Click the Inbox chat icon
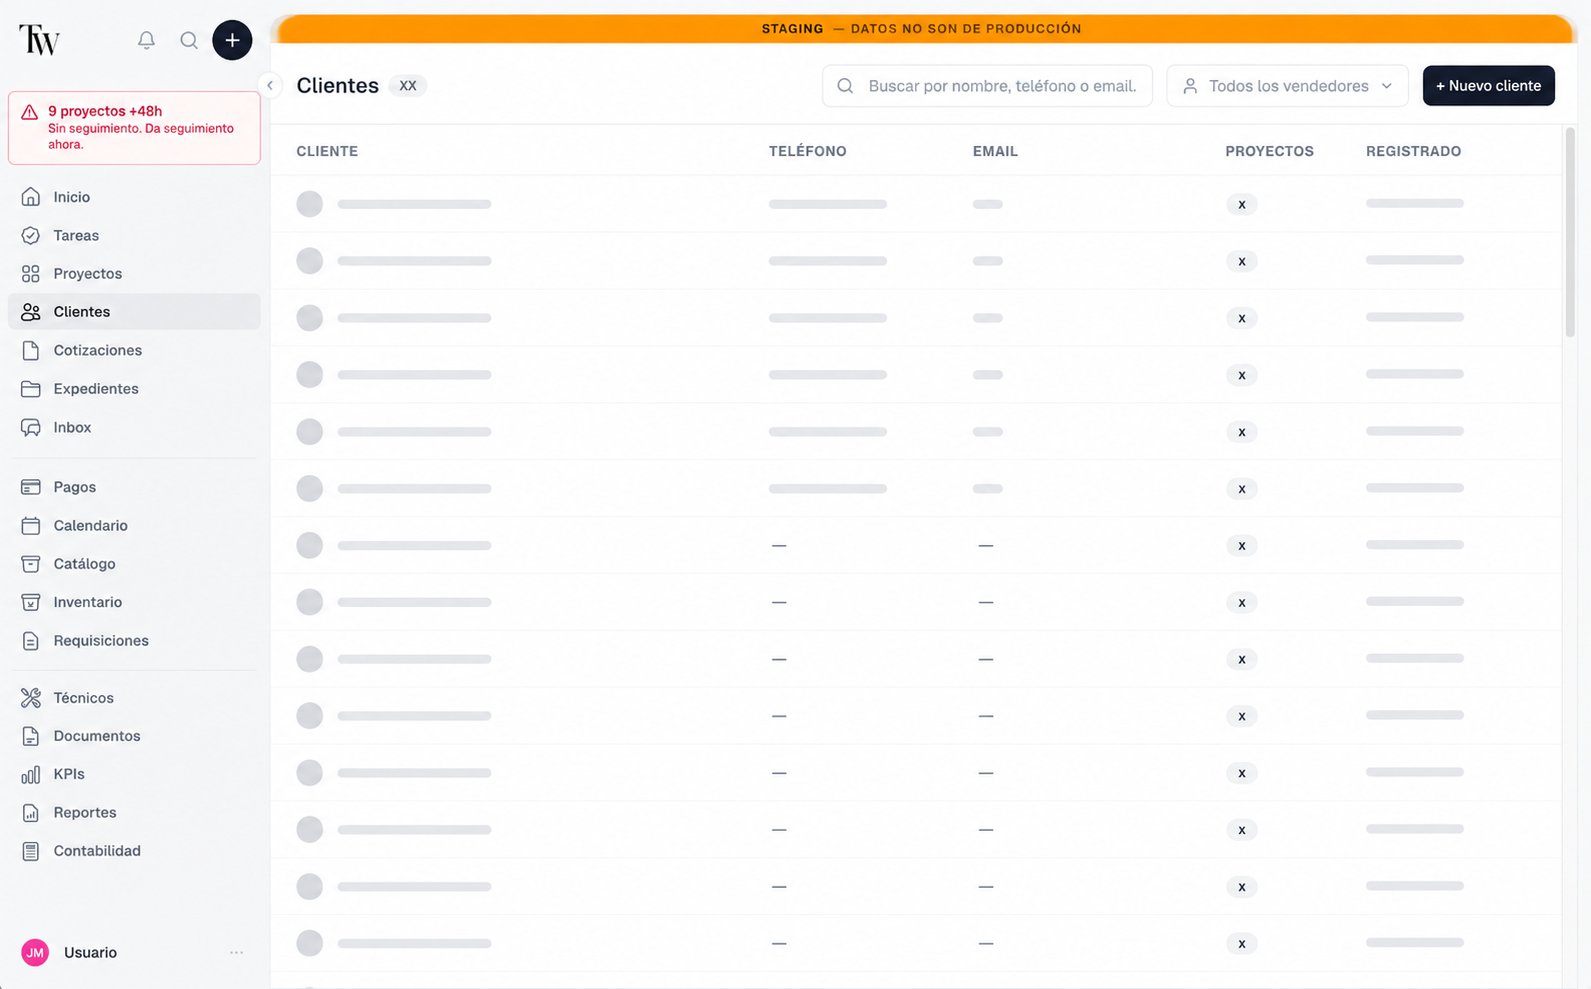The height and width of the screenshot is (989, 1591). (x=31, y=427)
